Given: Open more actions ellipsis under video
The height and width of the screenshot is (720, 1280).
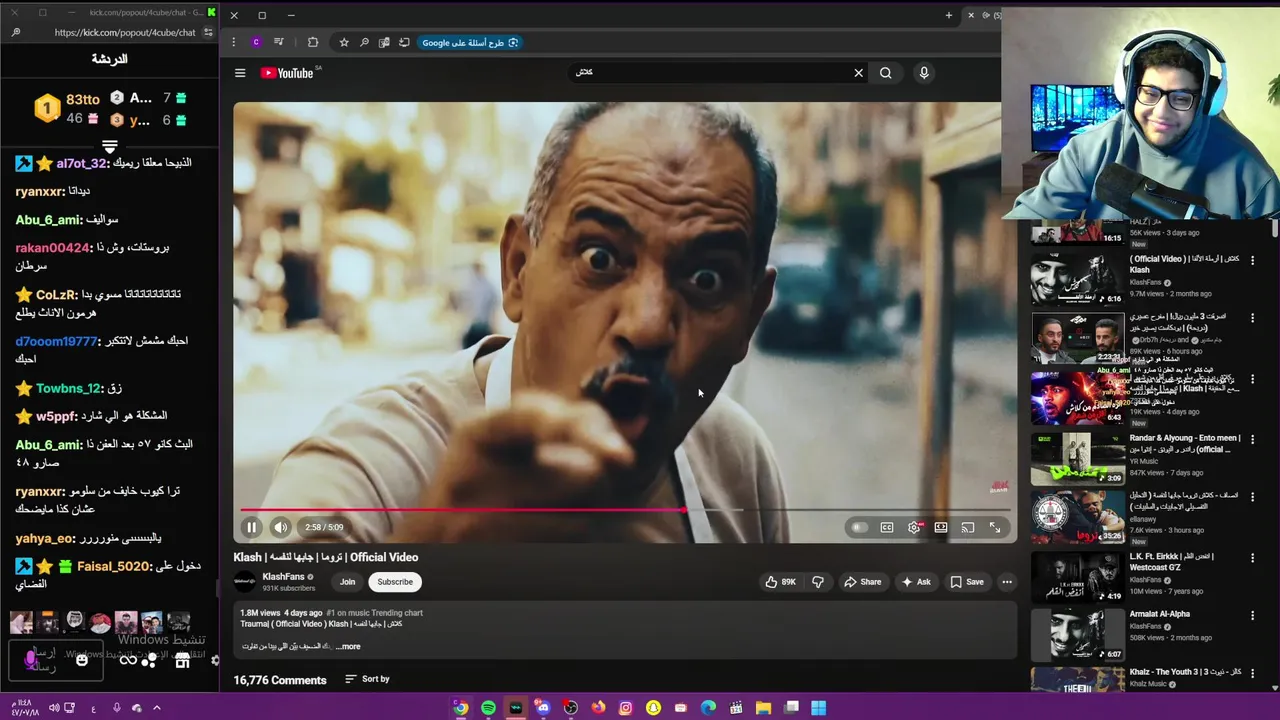Looking at the screenshot, I should [1007, 582].
